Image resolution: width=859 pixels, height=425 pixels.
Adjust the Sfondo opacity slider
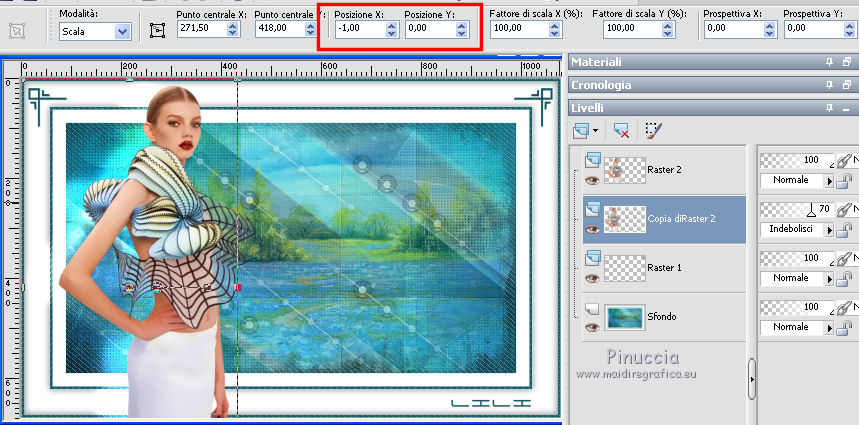point(798,307)
